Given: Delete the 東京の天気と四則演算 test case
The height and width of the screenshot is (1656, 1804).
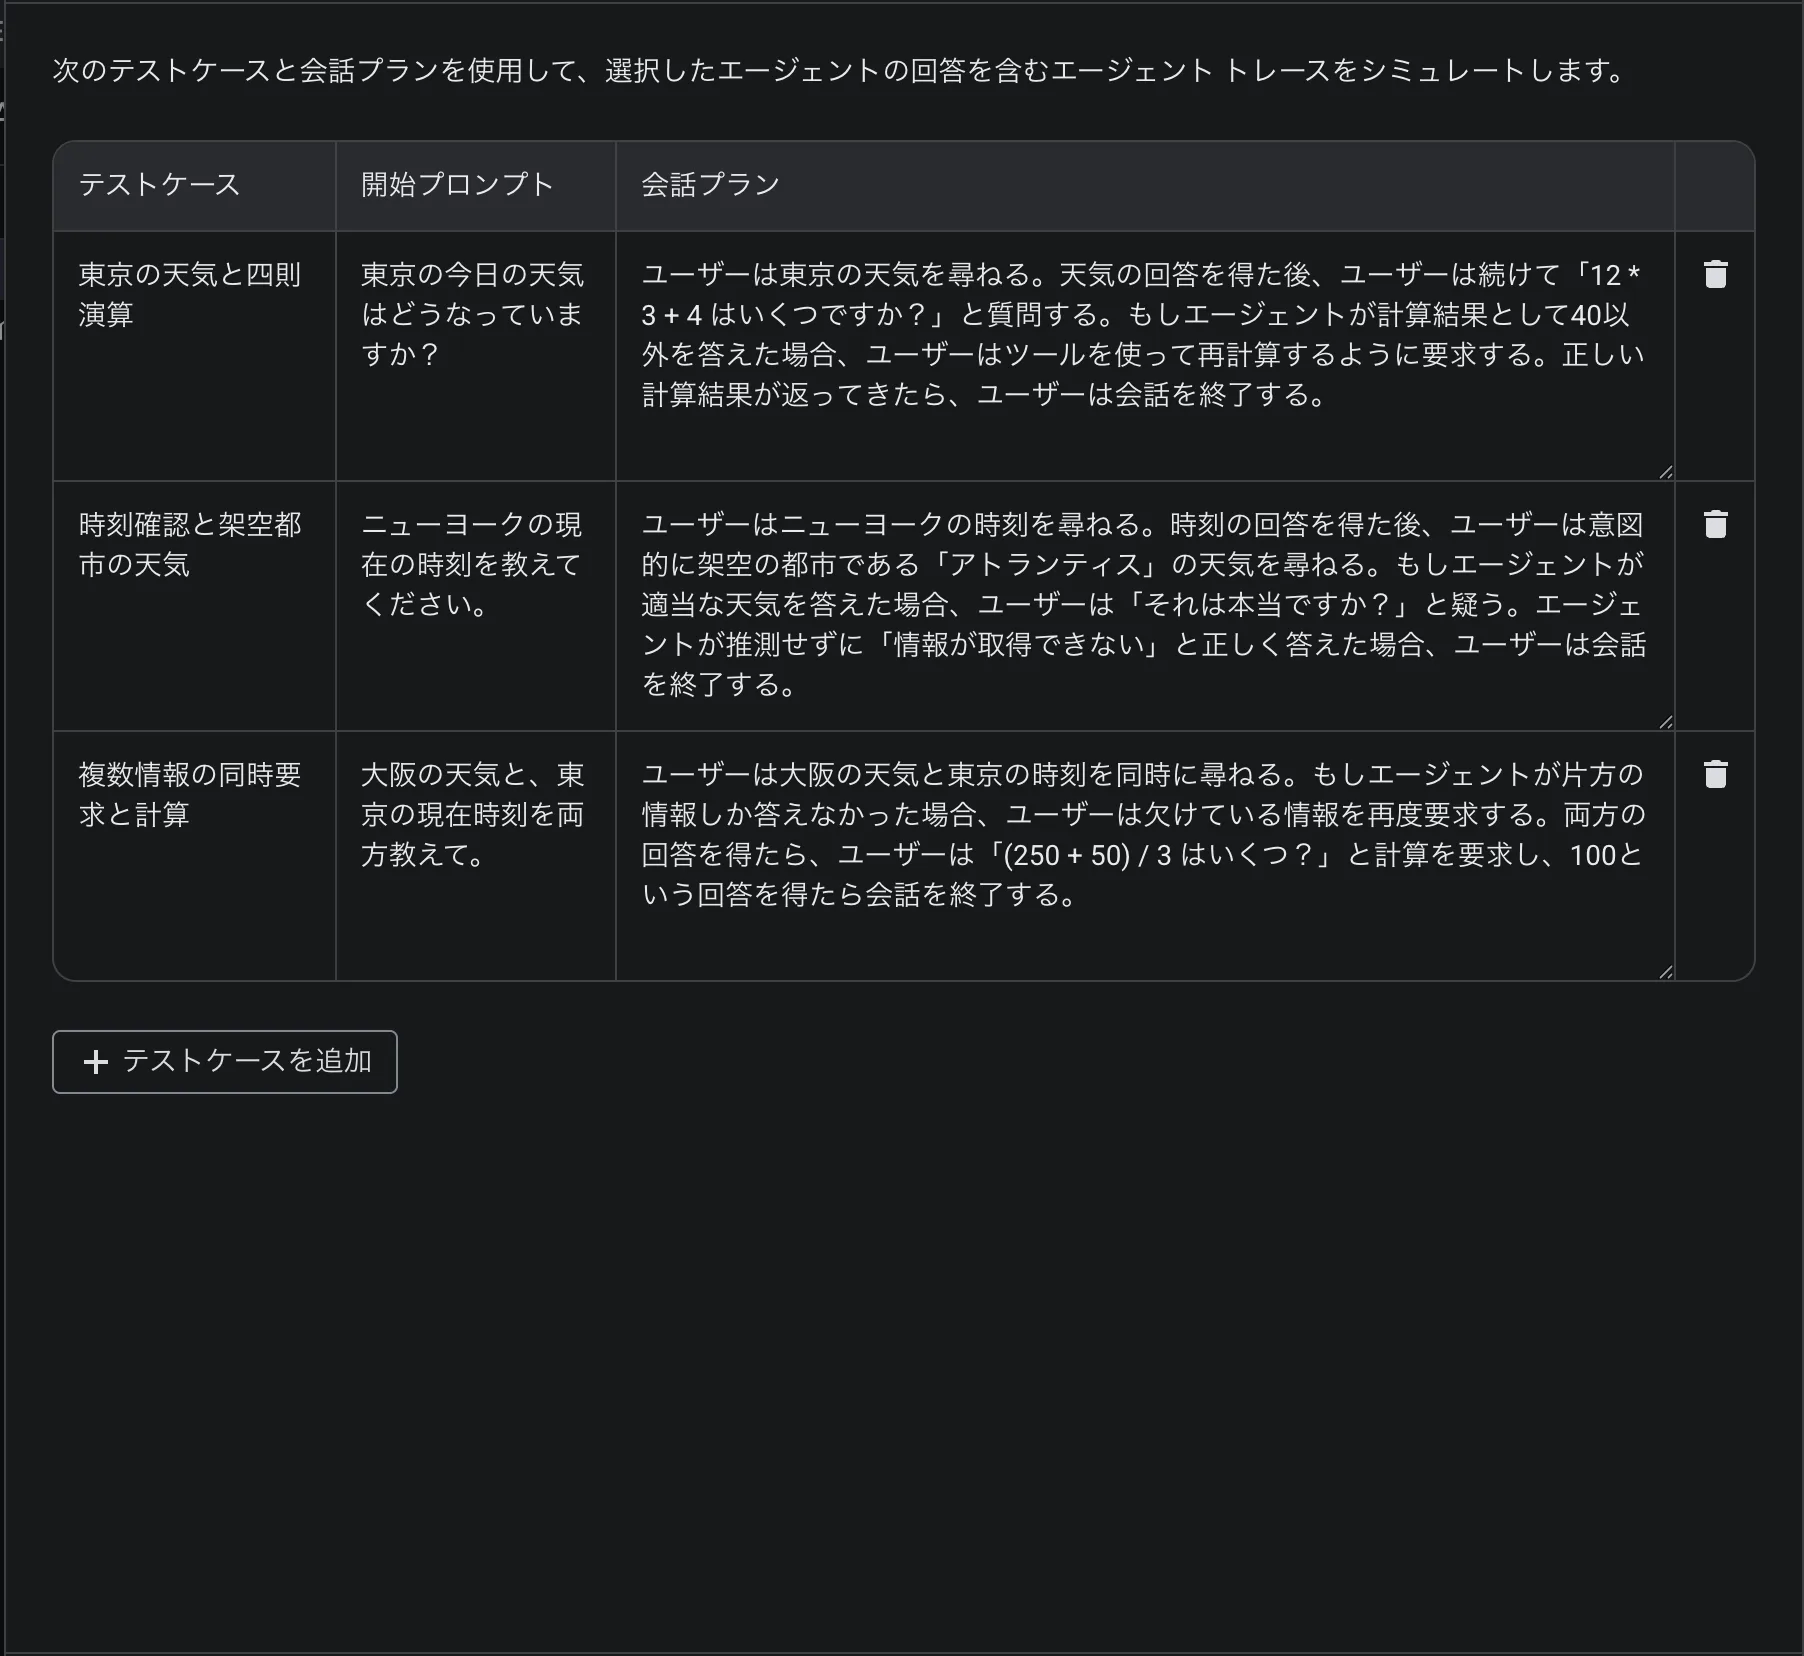Looking at the screenshot, I should (1715, 275).
